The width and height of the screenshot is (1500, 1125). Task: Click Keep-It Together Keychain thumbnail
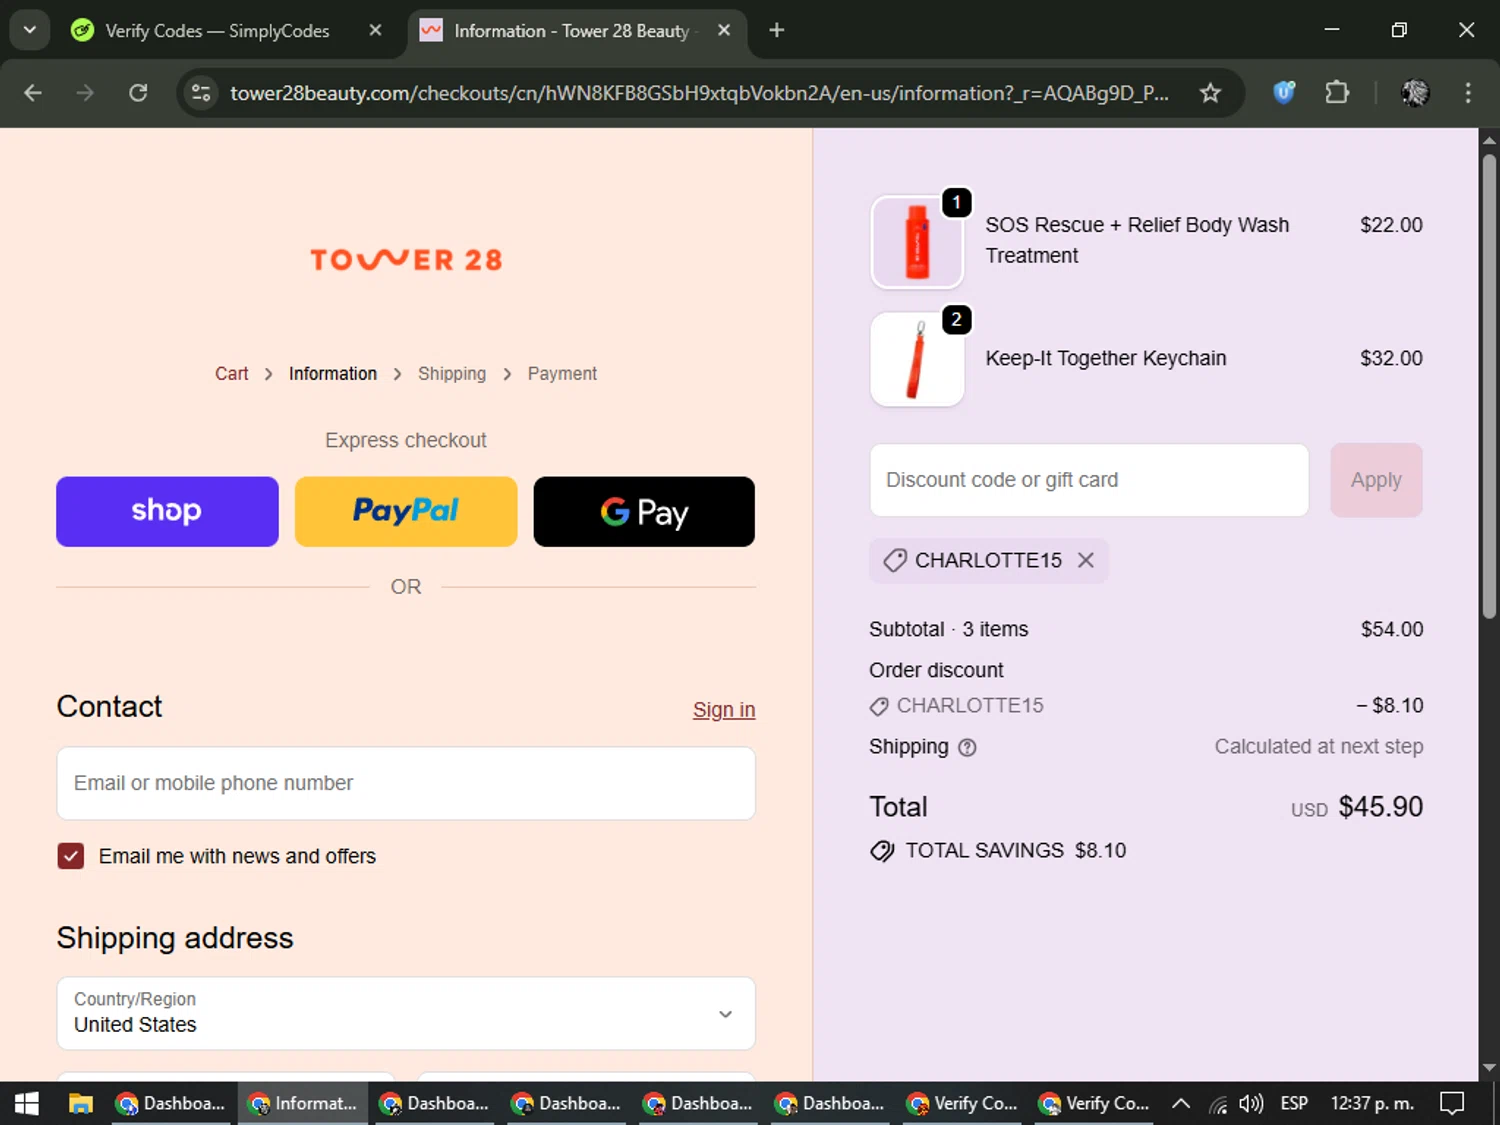tap(917, 359)
